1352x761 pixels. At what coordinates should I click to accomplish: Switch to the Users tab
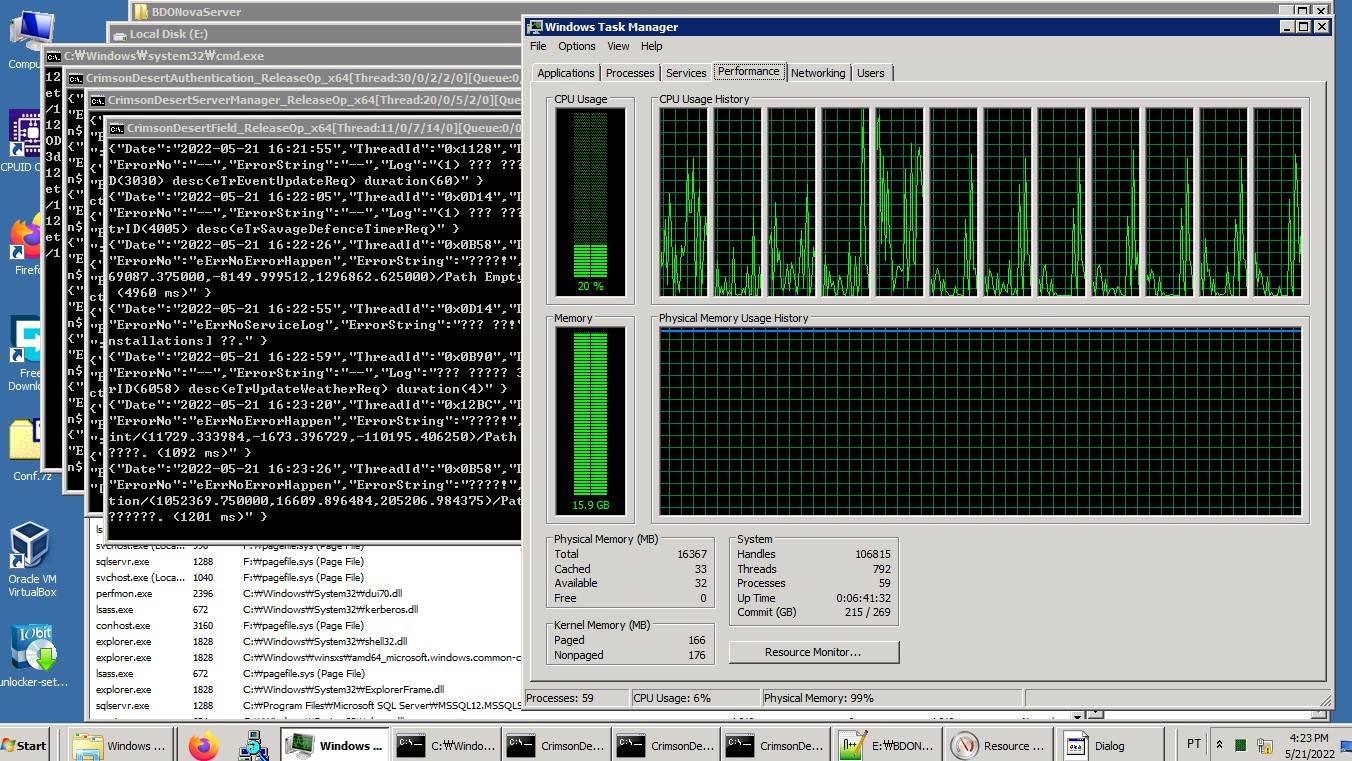coord(871,73)
